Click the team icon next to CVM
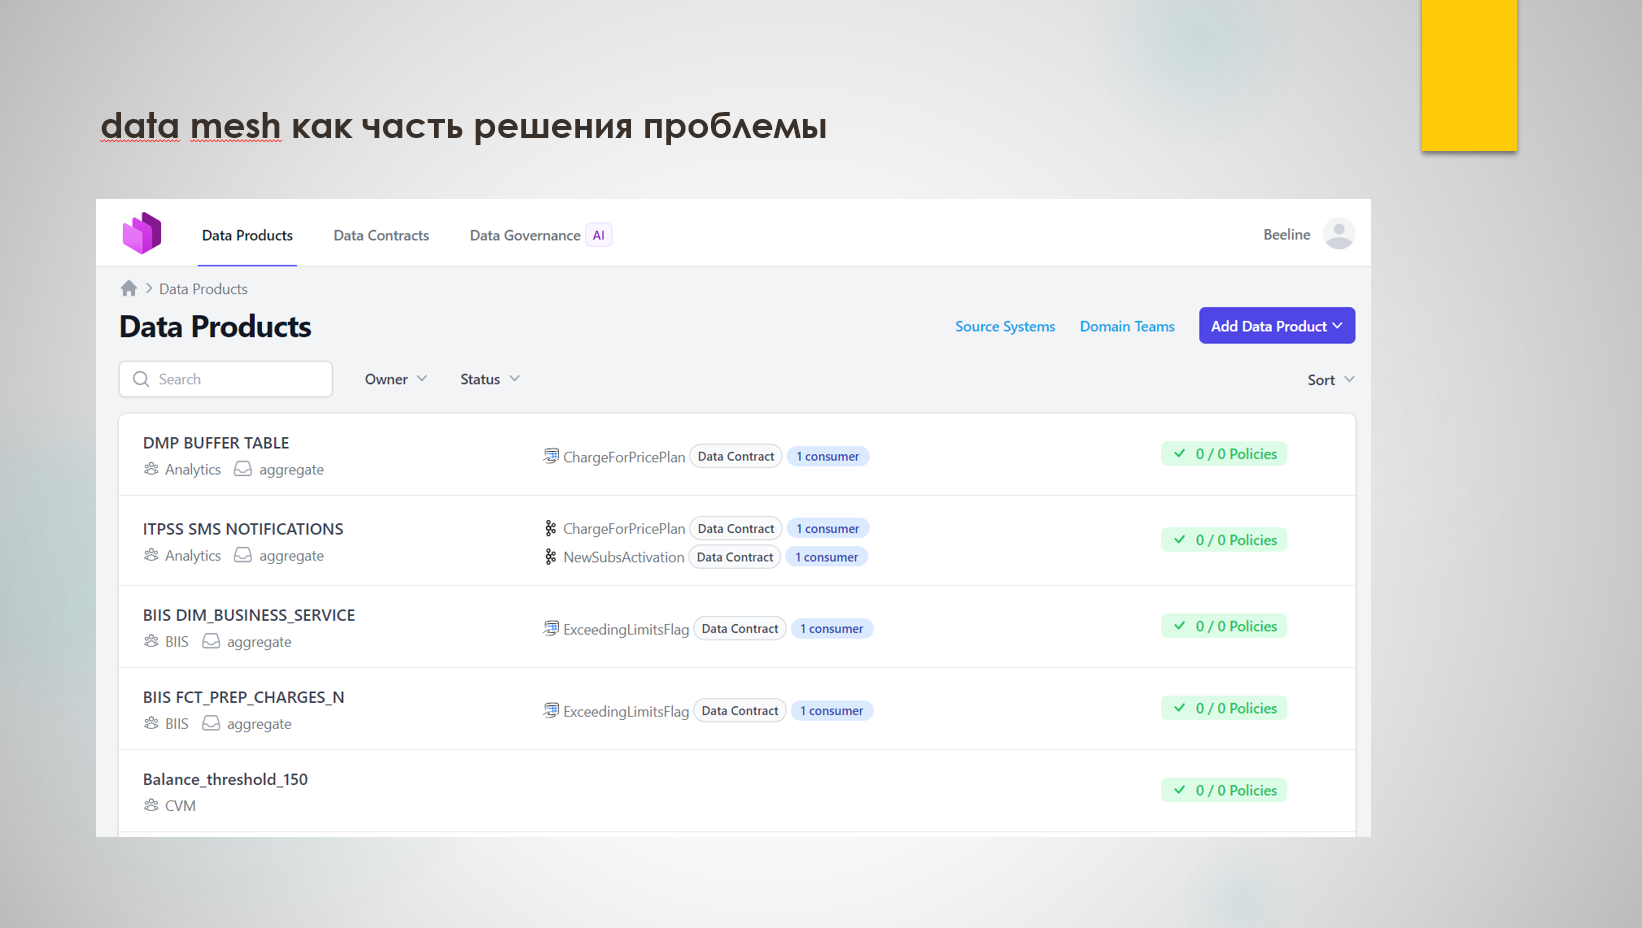 [151, 806]
